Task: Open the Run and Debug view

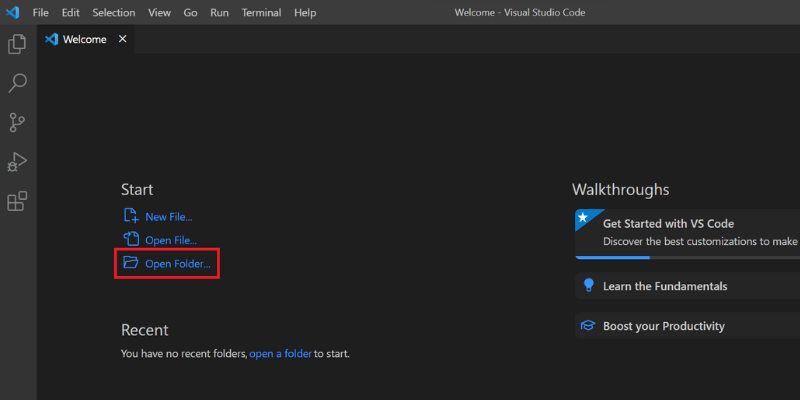Action: [x=17, y=162]
